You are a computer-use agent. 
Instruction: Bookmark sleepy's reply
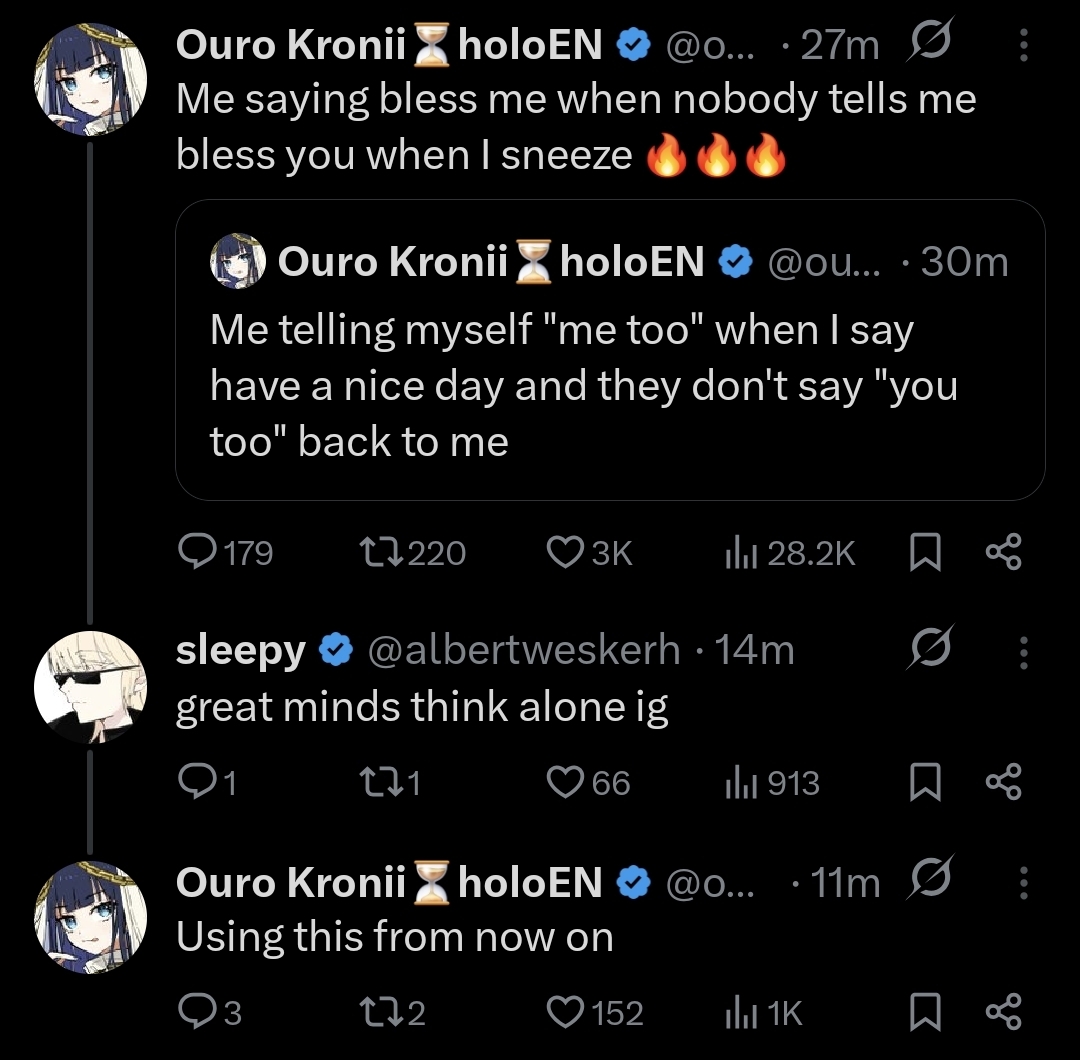tap(925, 782)
